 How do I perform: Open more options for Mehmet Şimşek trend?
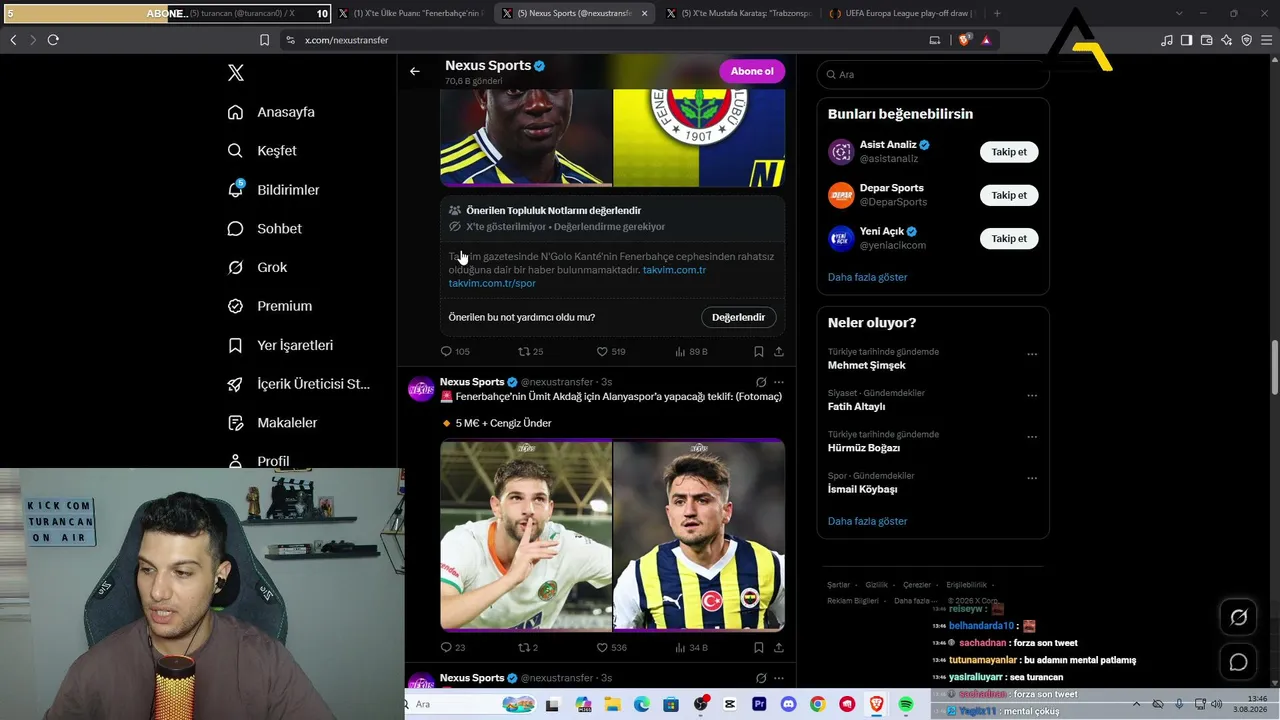[x=1032, y=354]
